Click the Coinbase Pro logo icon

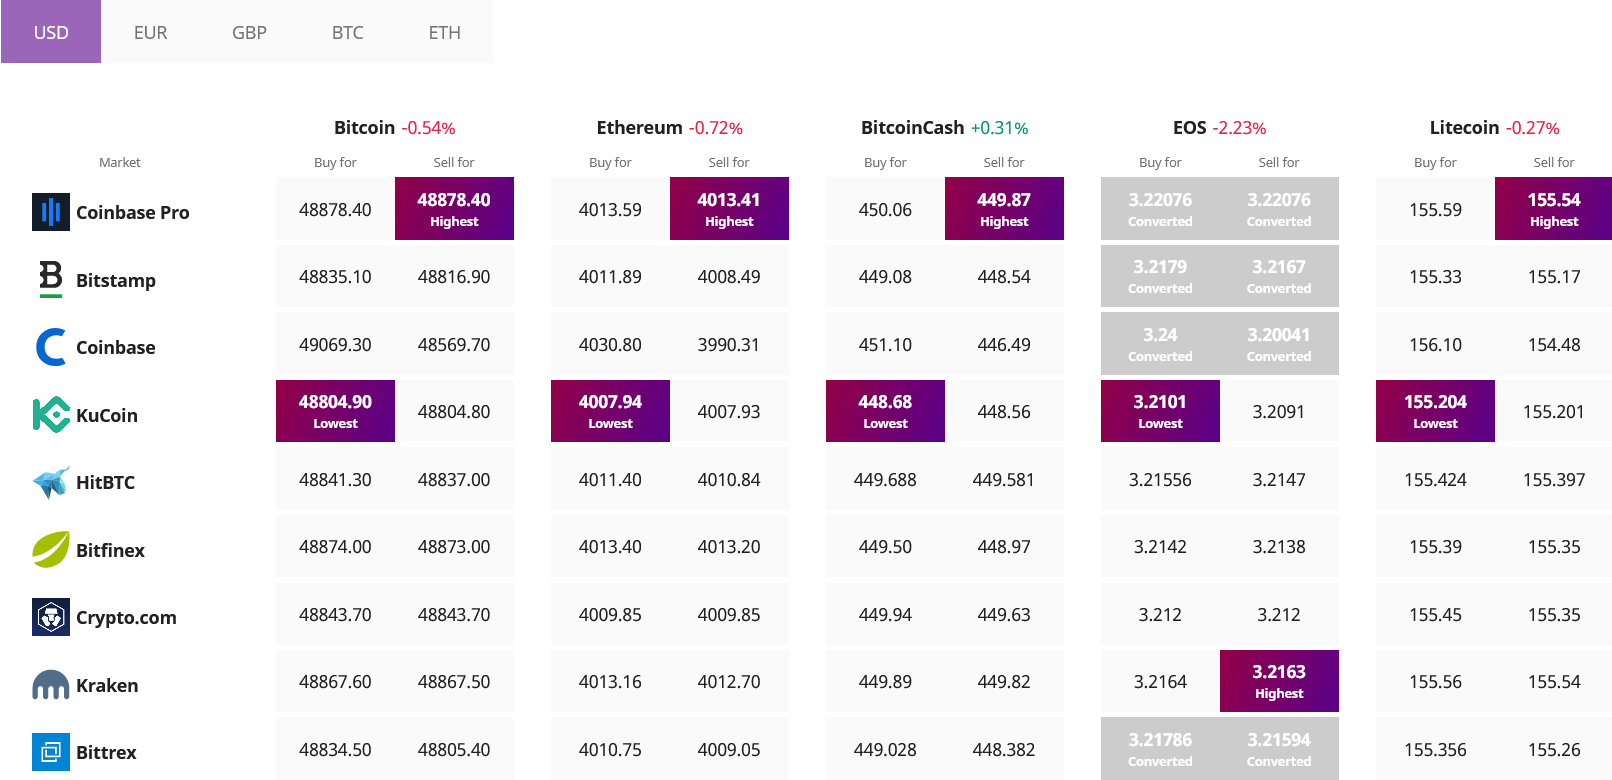coord(51,212)
